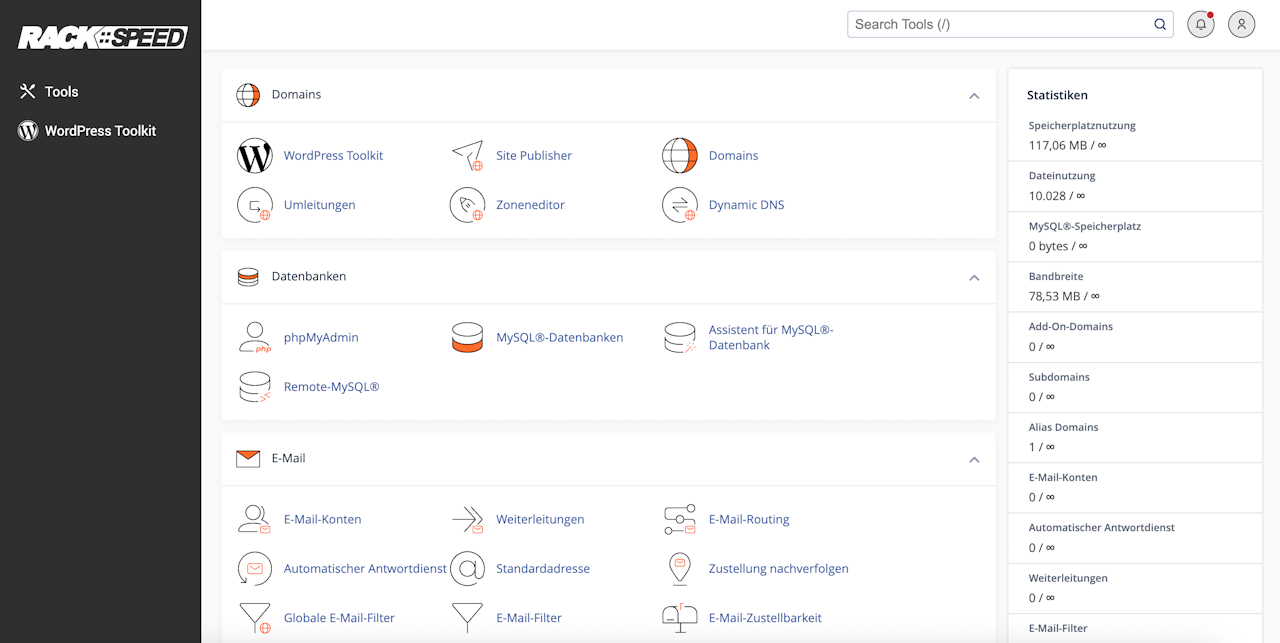Open Zustellung nachverfolgen link

(778, 569)
